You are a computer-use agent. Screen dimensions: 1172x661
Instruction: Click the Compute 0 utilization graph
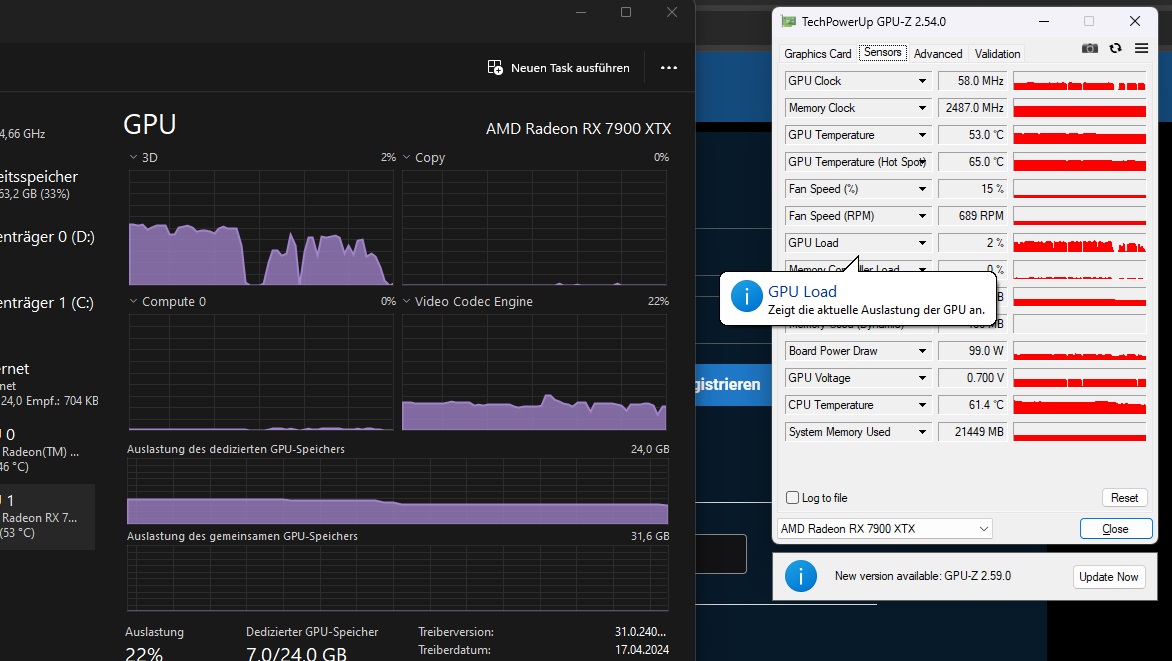point(261,372)
